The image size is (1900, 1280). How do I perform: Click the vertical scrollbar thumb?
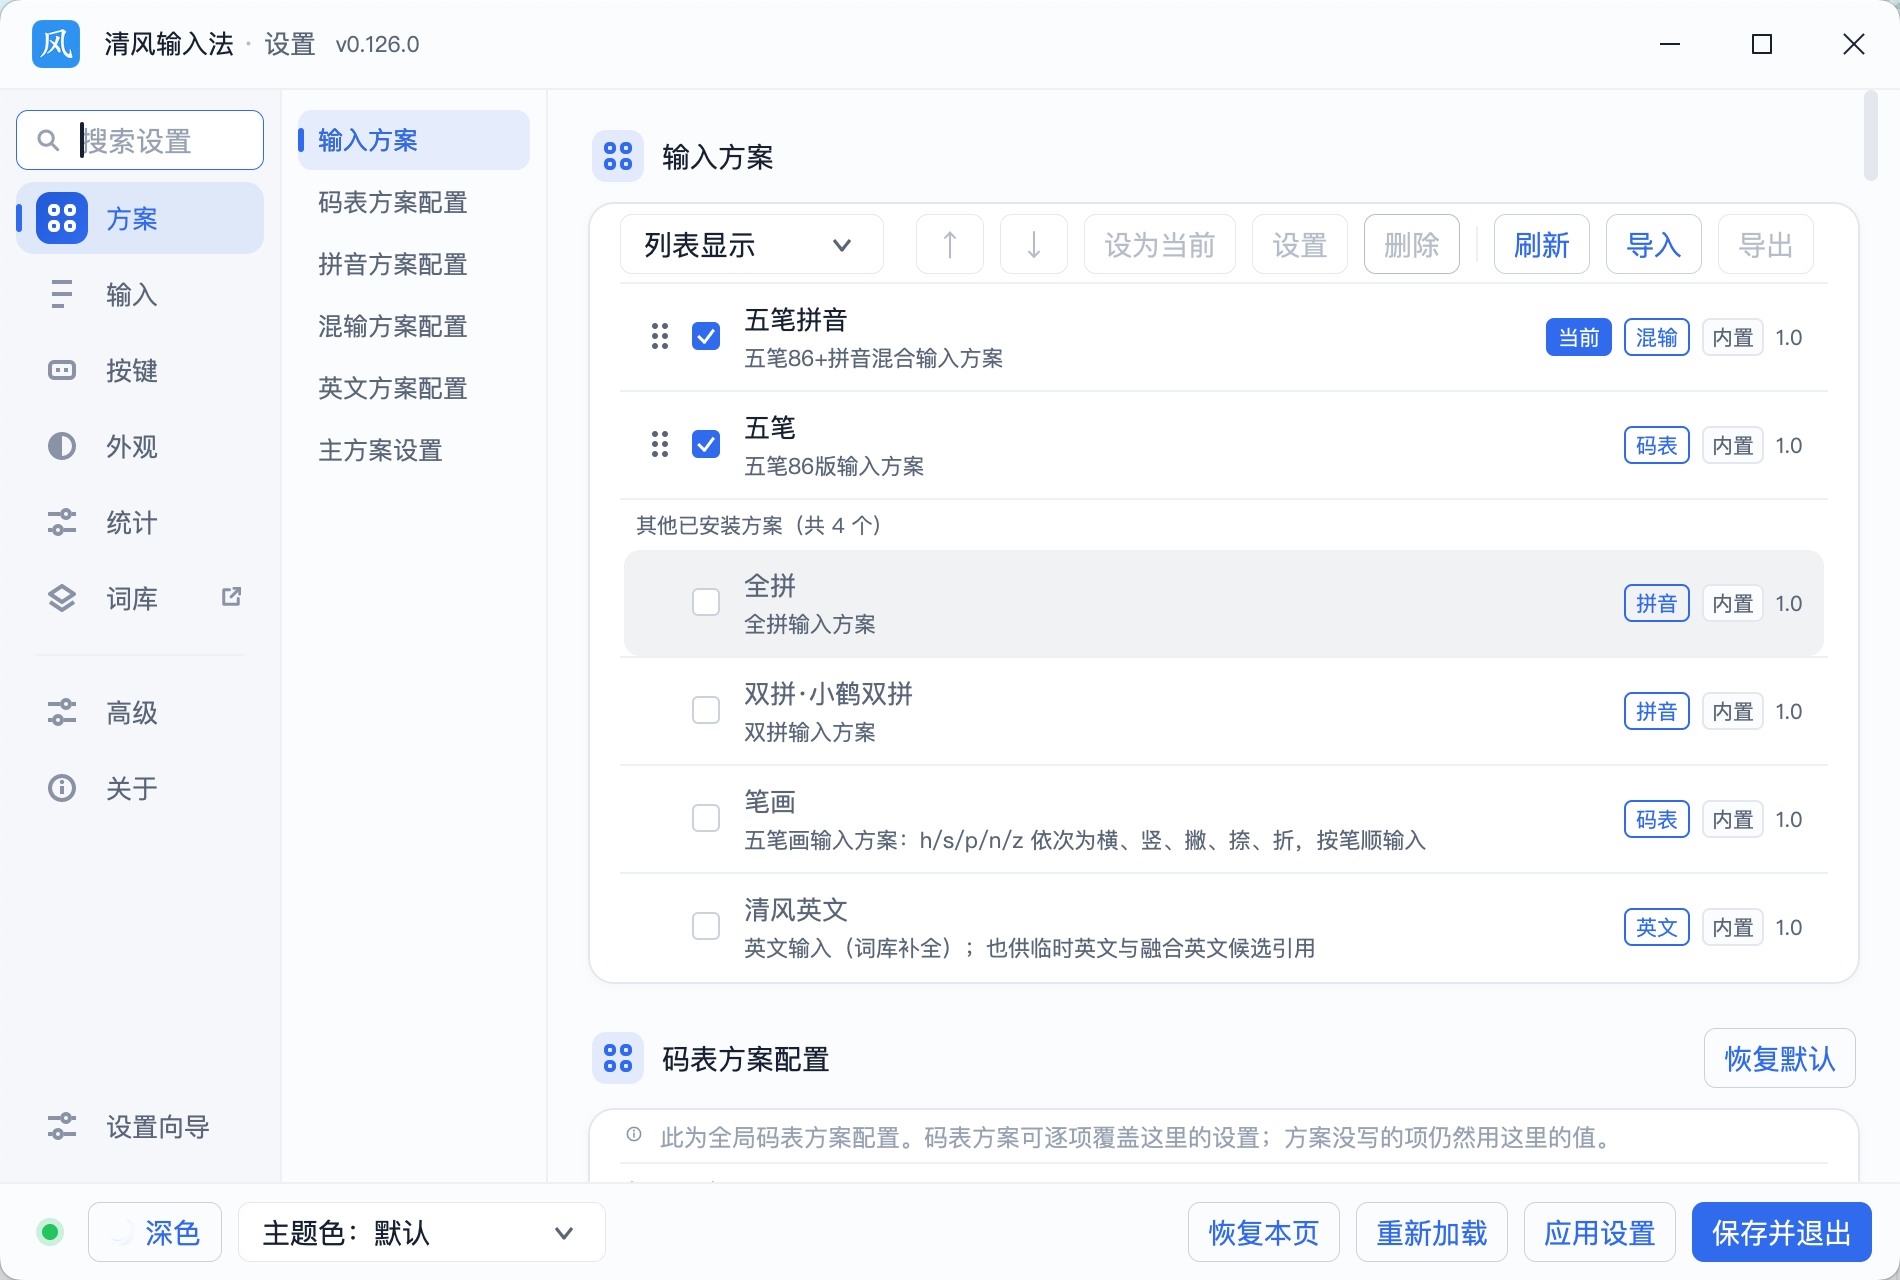click(1871, 136)
